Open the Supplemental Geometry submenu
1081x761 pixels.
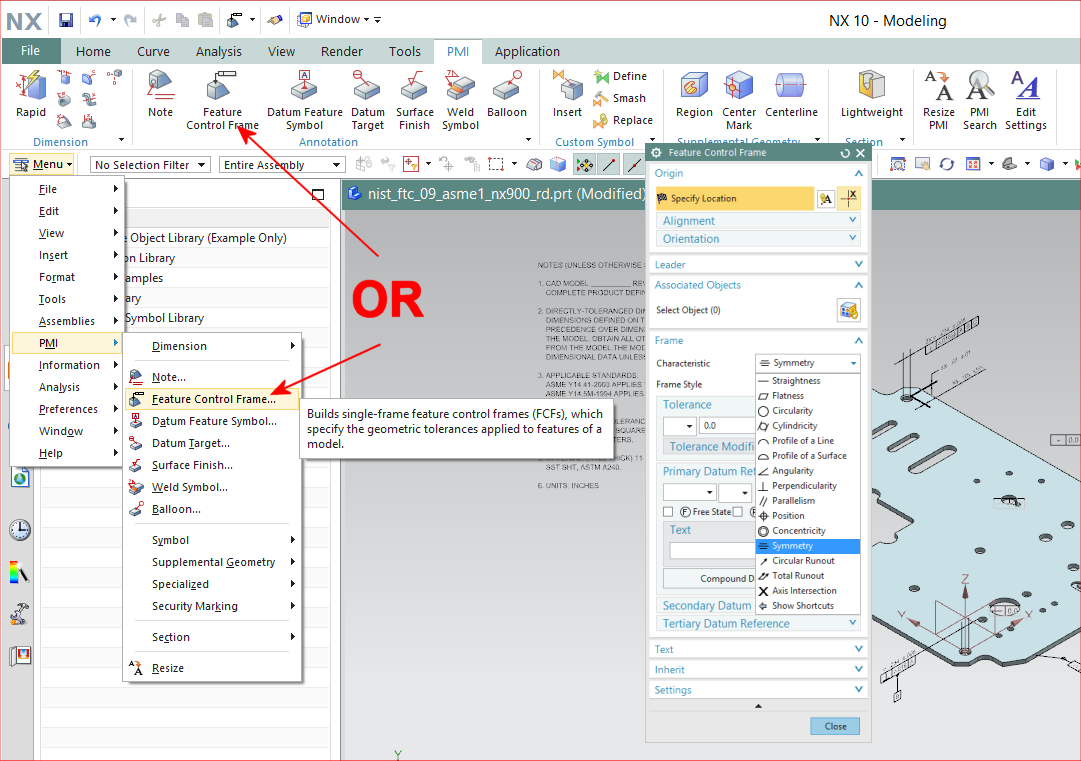point(212,562)
